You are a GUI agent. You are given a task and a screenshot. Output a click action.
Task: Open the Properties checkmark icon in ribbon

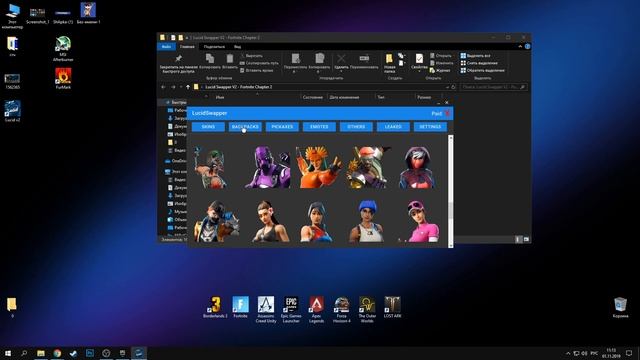(x=419, y=59)
